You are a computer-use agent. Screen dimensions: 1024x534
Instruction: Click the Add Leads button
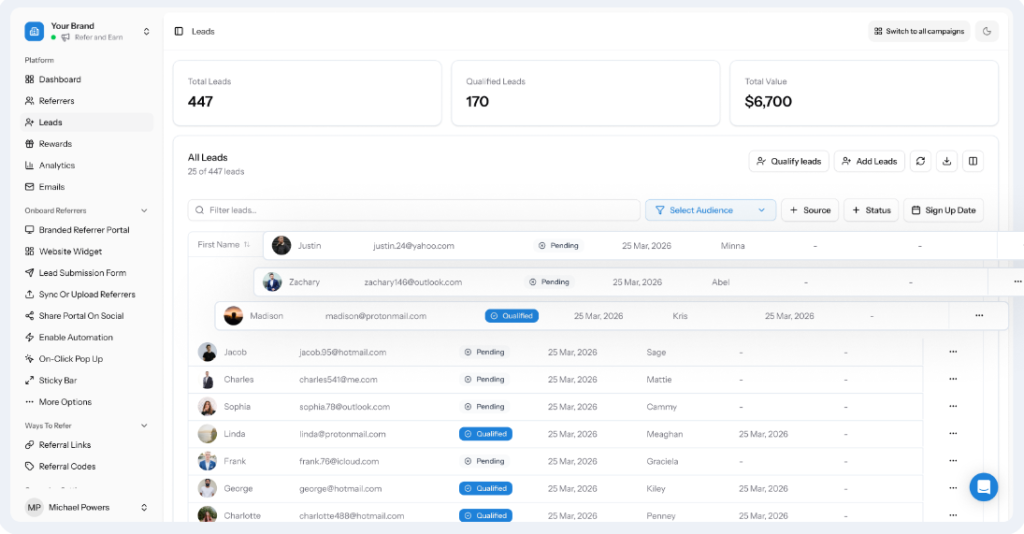click(869, 161)
